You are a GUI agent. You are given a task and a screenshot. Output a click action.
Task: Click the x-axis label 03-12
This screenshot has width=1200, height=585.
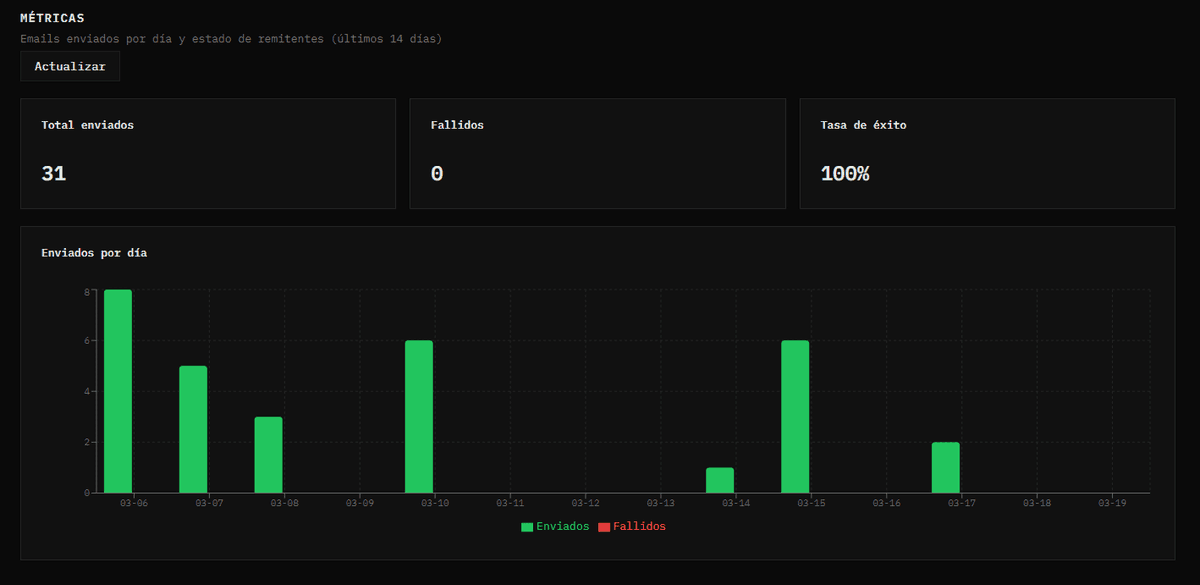585,503
